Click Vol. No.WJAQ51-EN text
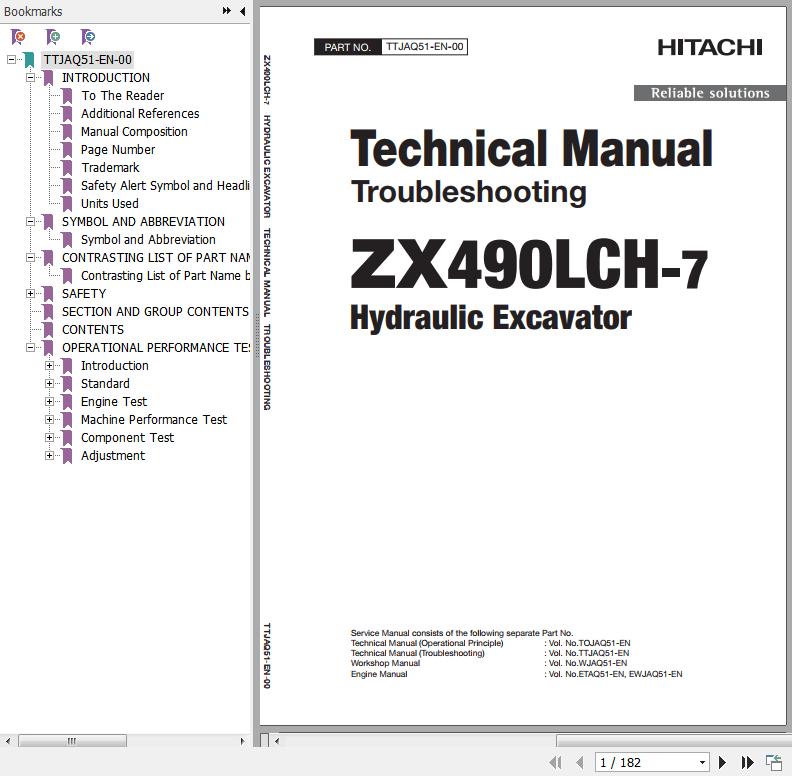 [587, 663]
